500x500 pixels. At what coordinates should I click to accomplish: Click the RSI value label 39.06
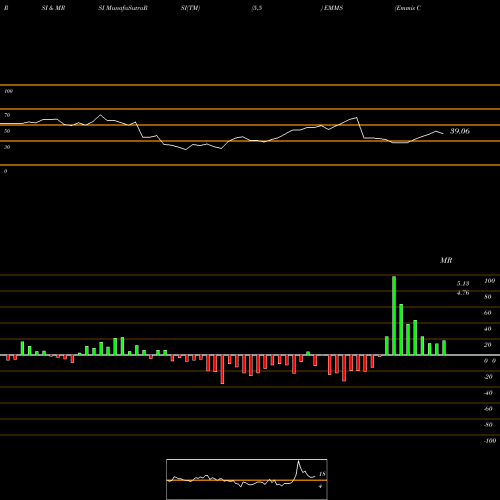pyautogui.click(x=460, y=131)
